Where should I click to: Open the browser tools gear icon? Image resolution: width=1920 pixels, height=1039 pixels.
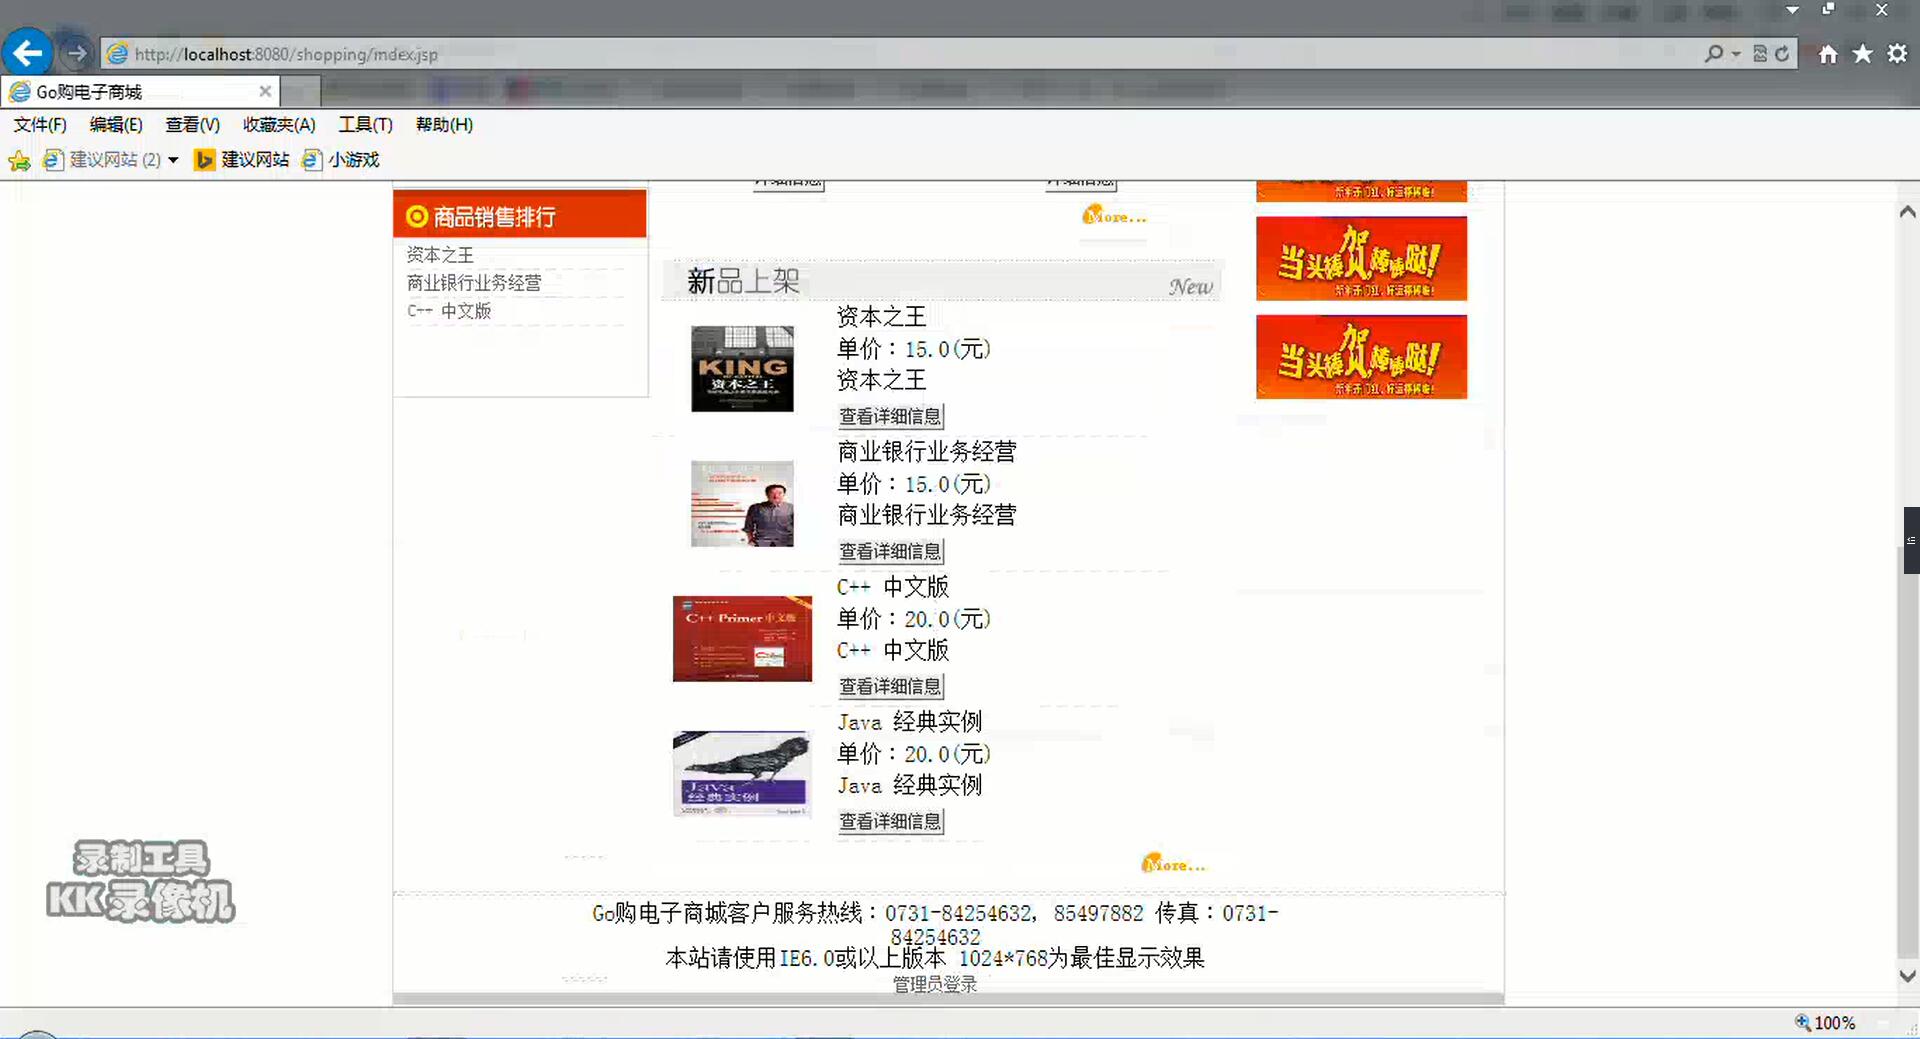[x=1896, y=54]
